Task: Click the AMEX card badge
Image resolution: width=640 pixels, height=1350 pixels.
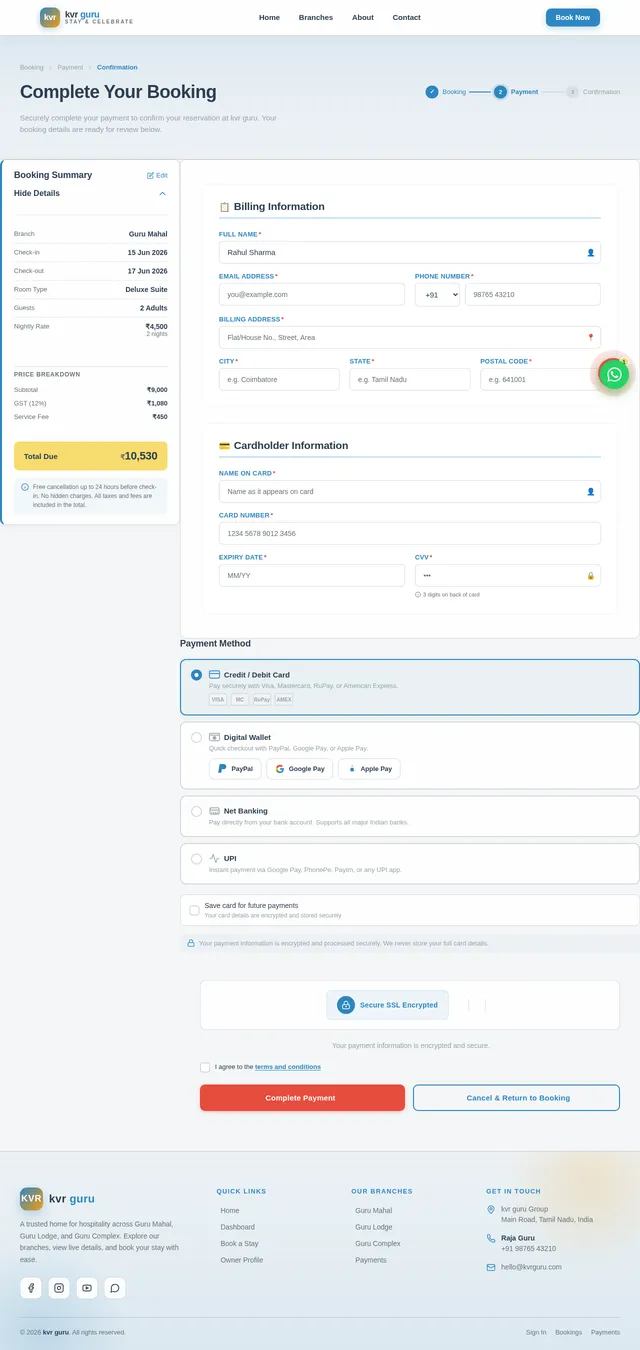Action: click(x=284, y=700)
